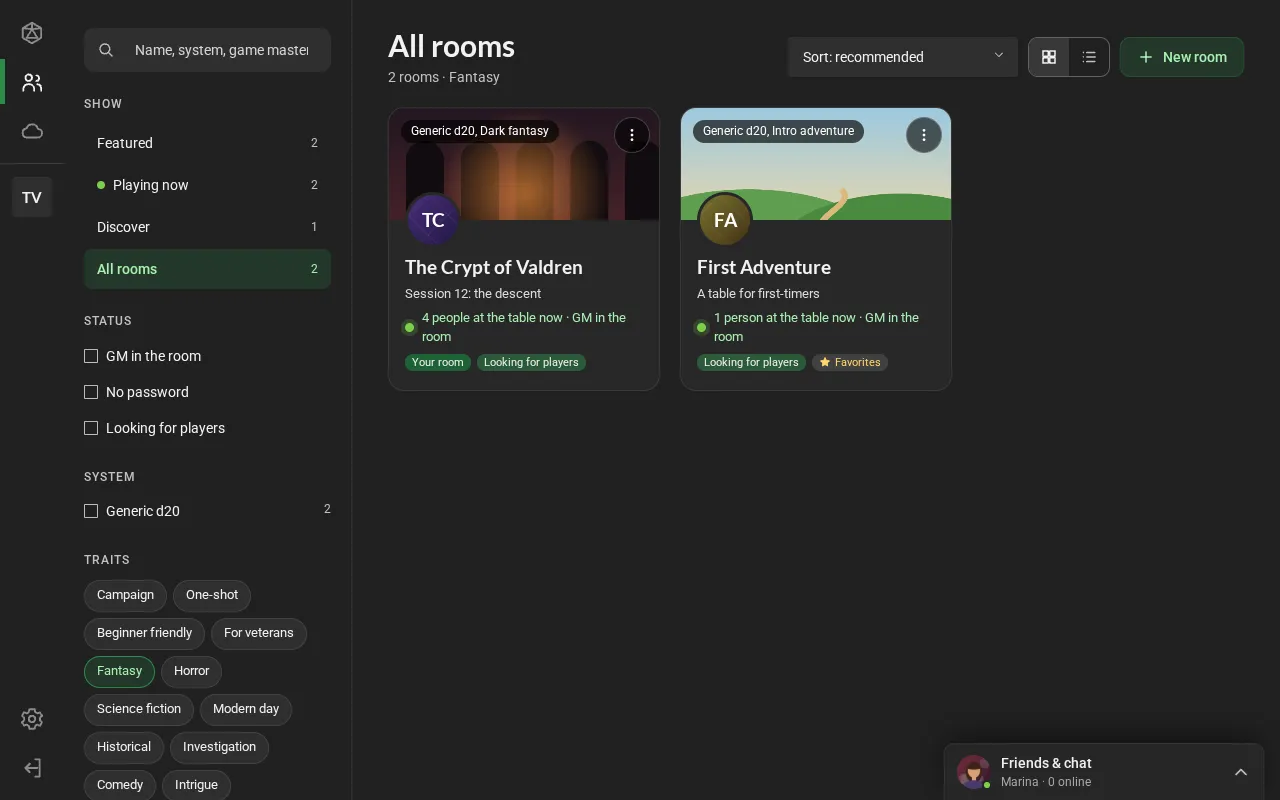Image resolution: width=1280 pixels, height=800 pixels.
Task: Toggle the Fantasy trait chip
Action: click(x=119, y=671)
